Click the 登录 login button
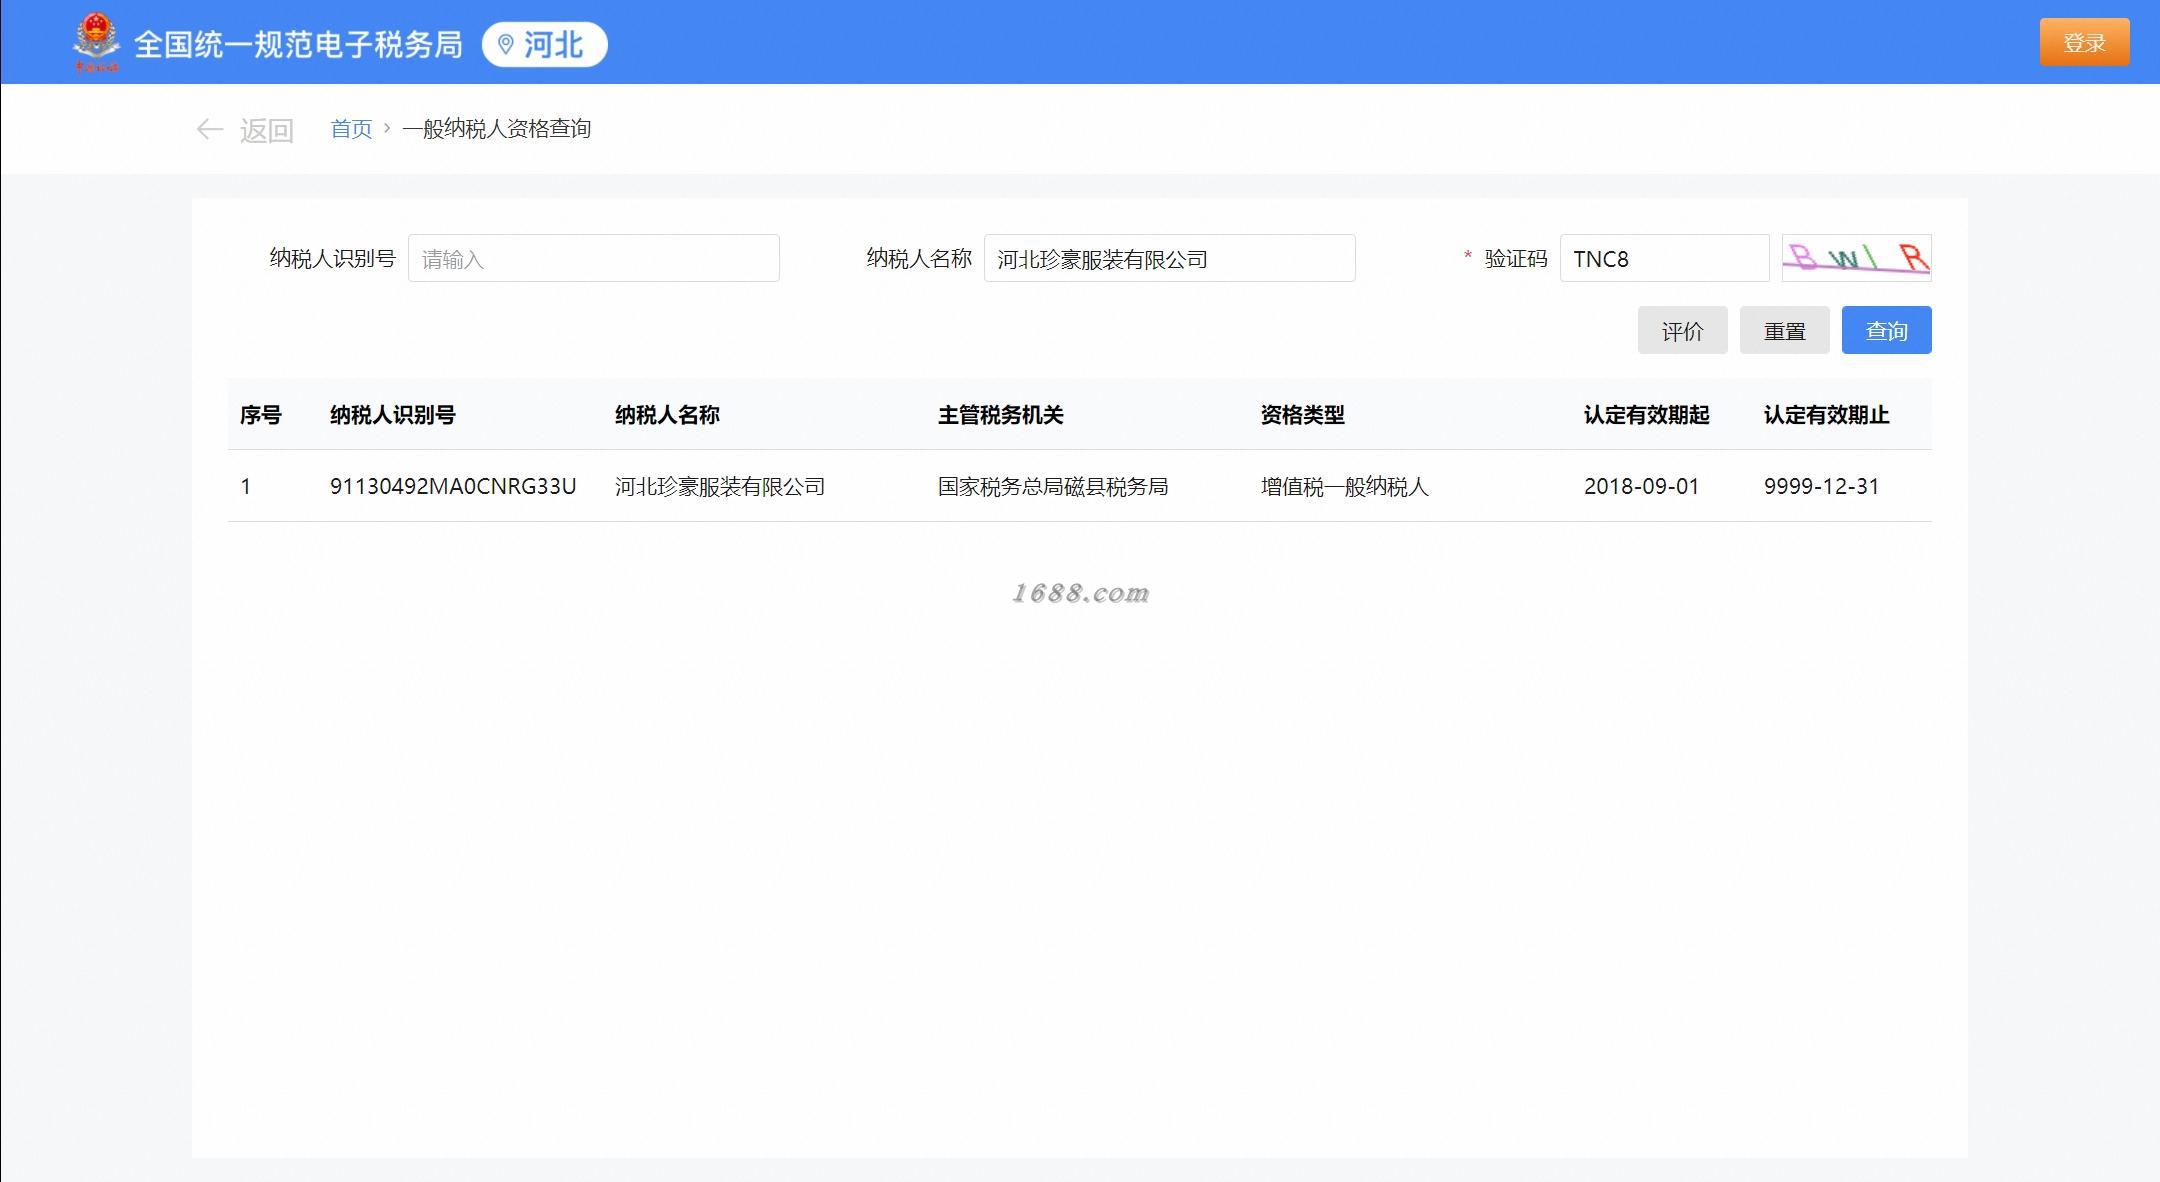2160x1182 pixels. [2084, 42]
